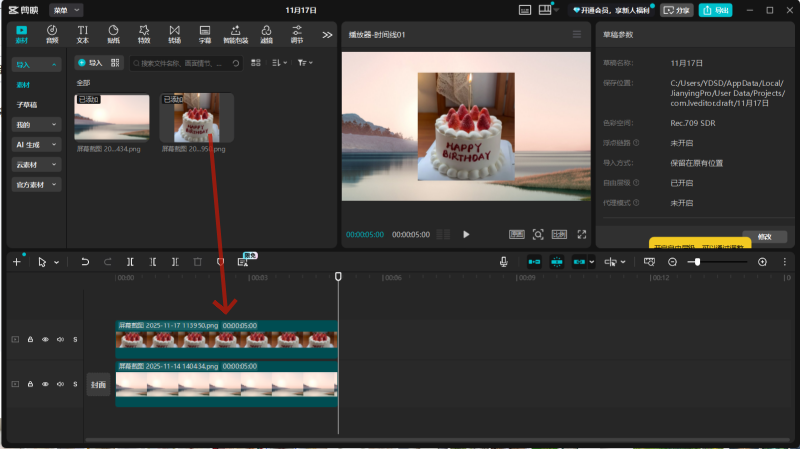Switch to the 音频 (Audio) tab
The height and width of the screenshot is (449, 800).
click(x=52, y=34)
